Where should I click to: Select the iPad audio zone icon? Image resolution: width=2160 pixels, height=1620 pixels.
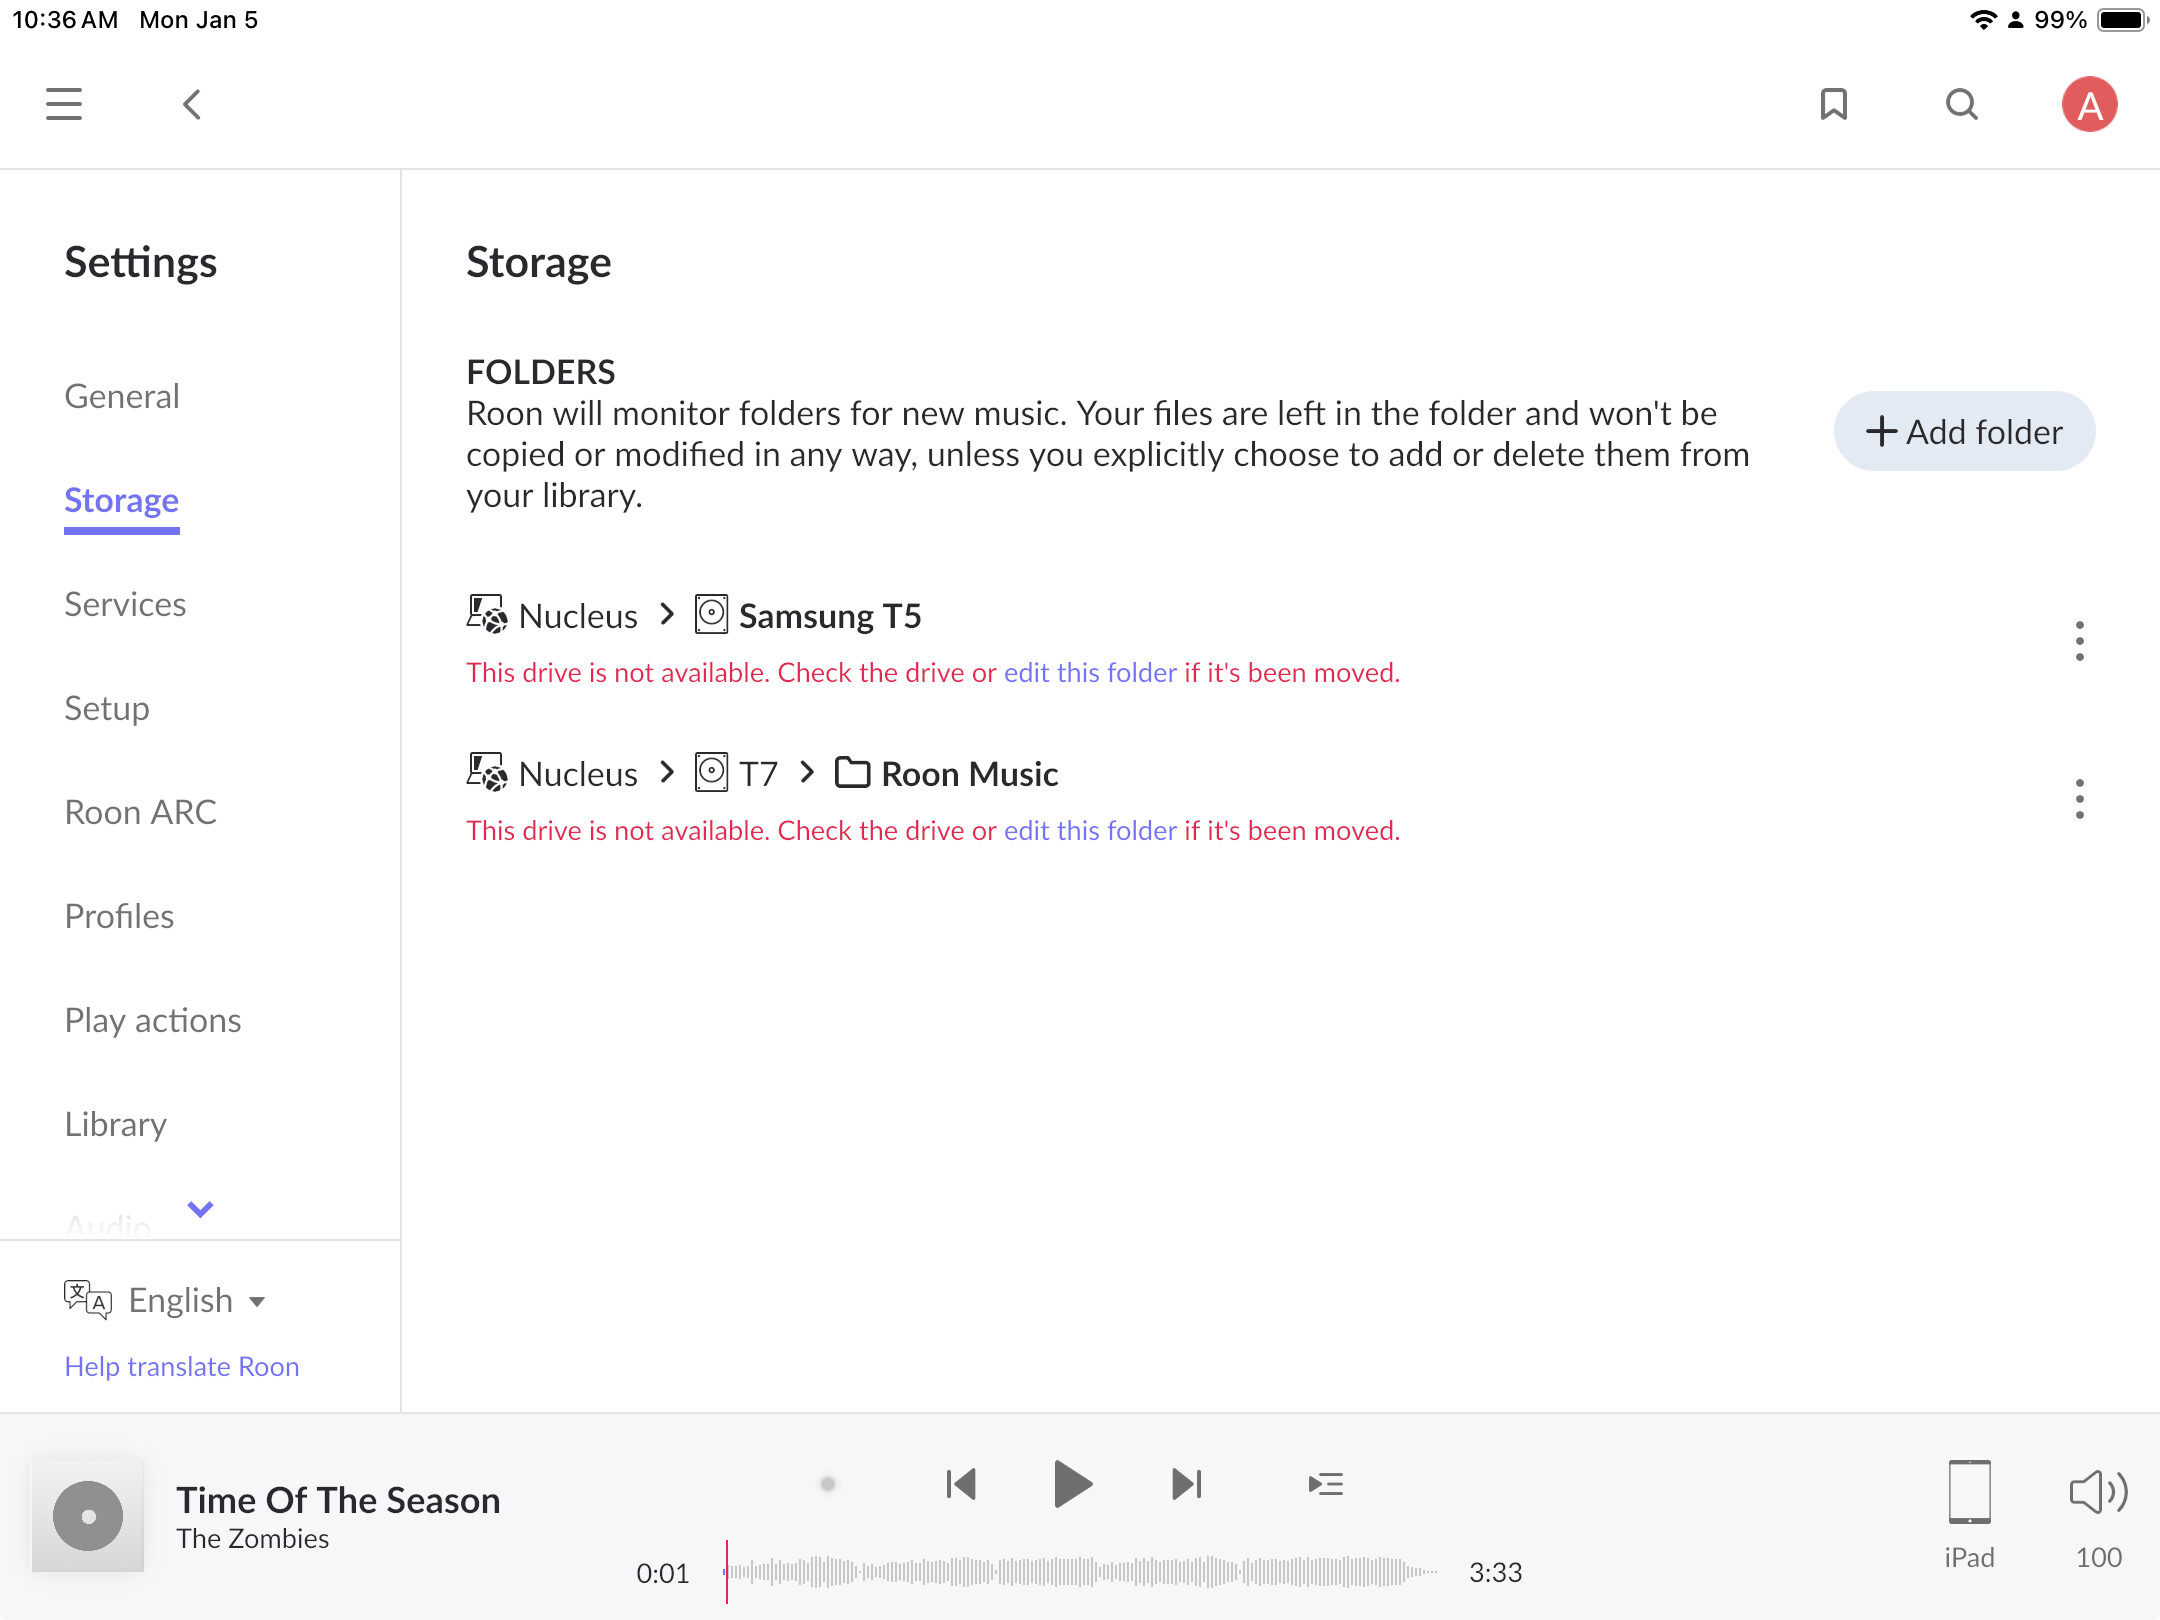pyautogui.click(x=1969, y=1492)
